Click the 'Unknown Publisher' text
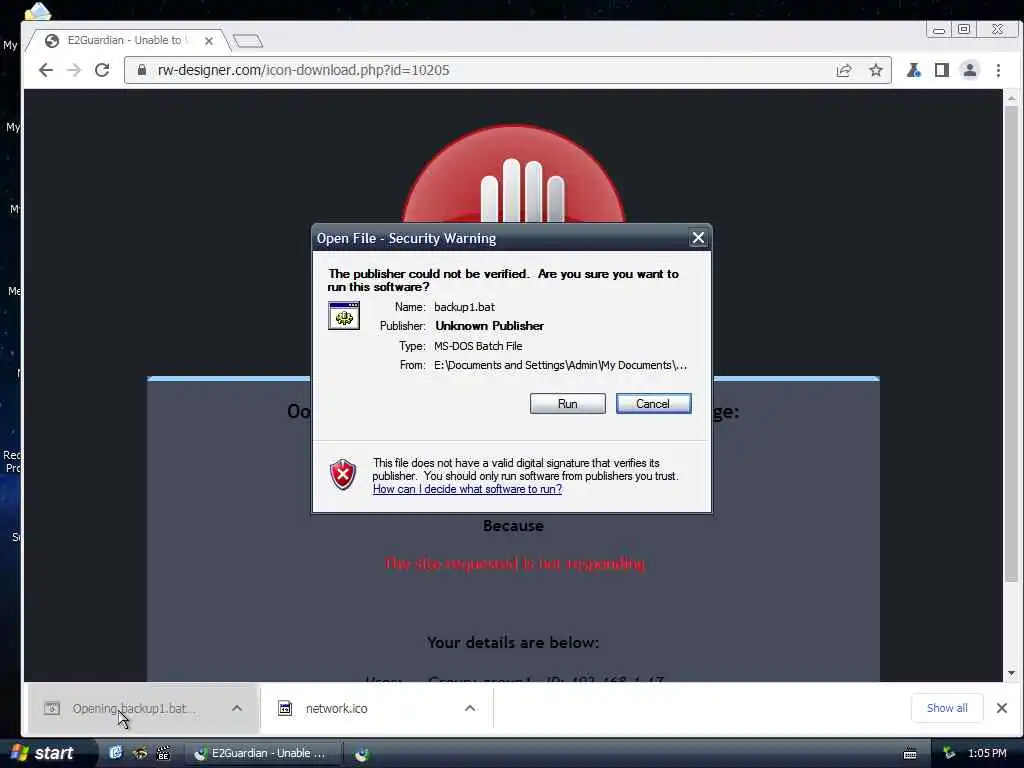This screenshot has height=768, width=1024. (x=489, y=326)
